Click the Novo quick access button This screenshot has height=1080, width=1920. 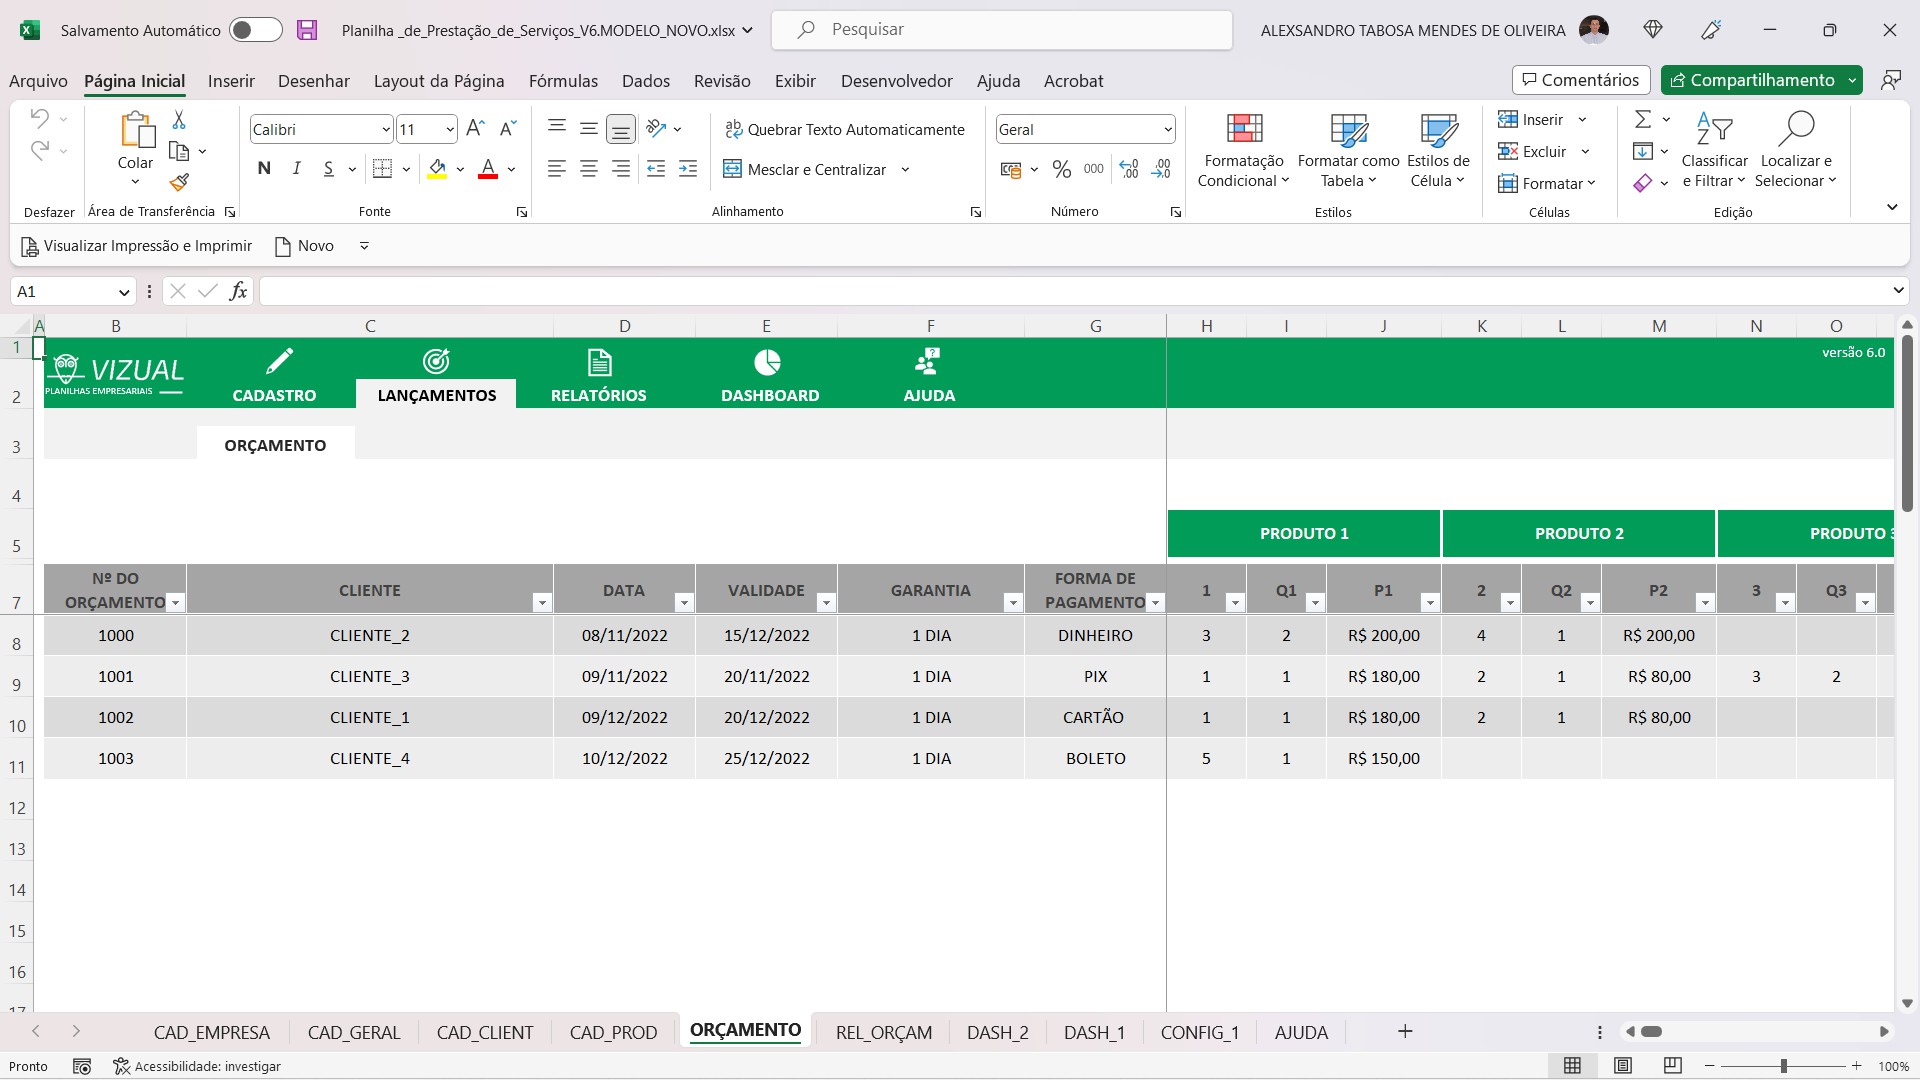[304, 246]
